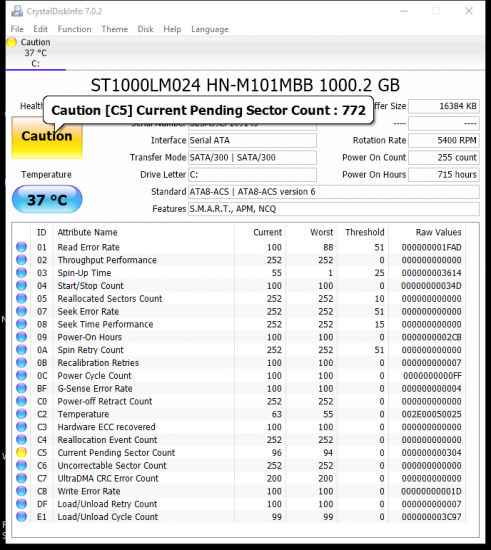491x550 pixels.
Task: Click the Transfer Mode field SATA/300
Action: click(252, 157)
